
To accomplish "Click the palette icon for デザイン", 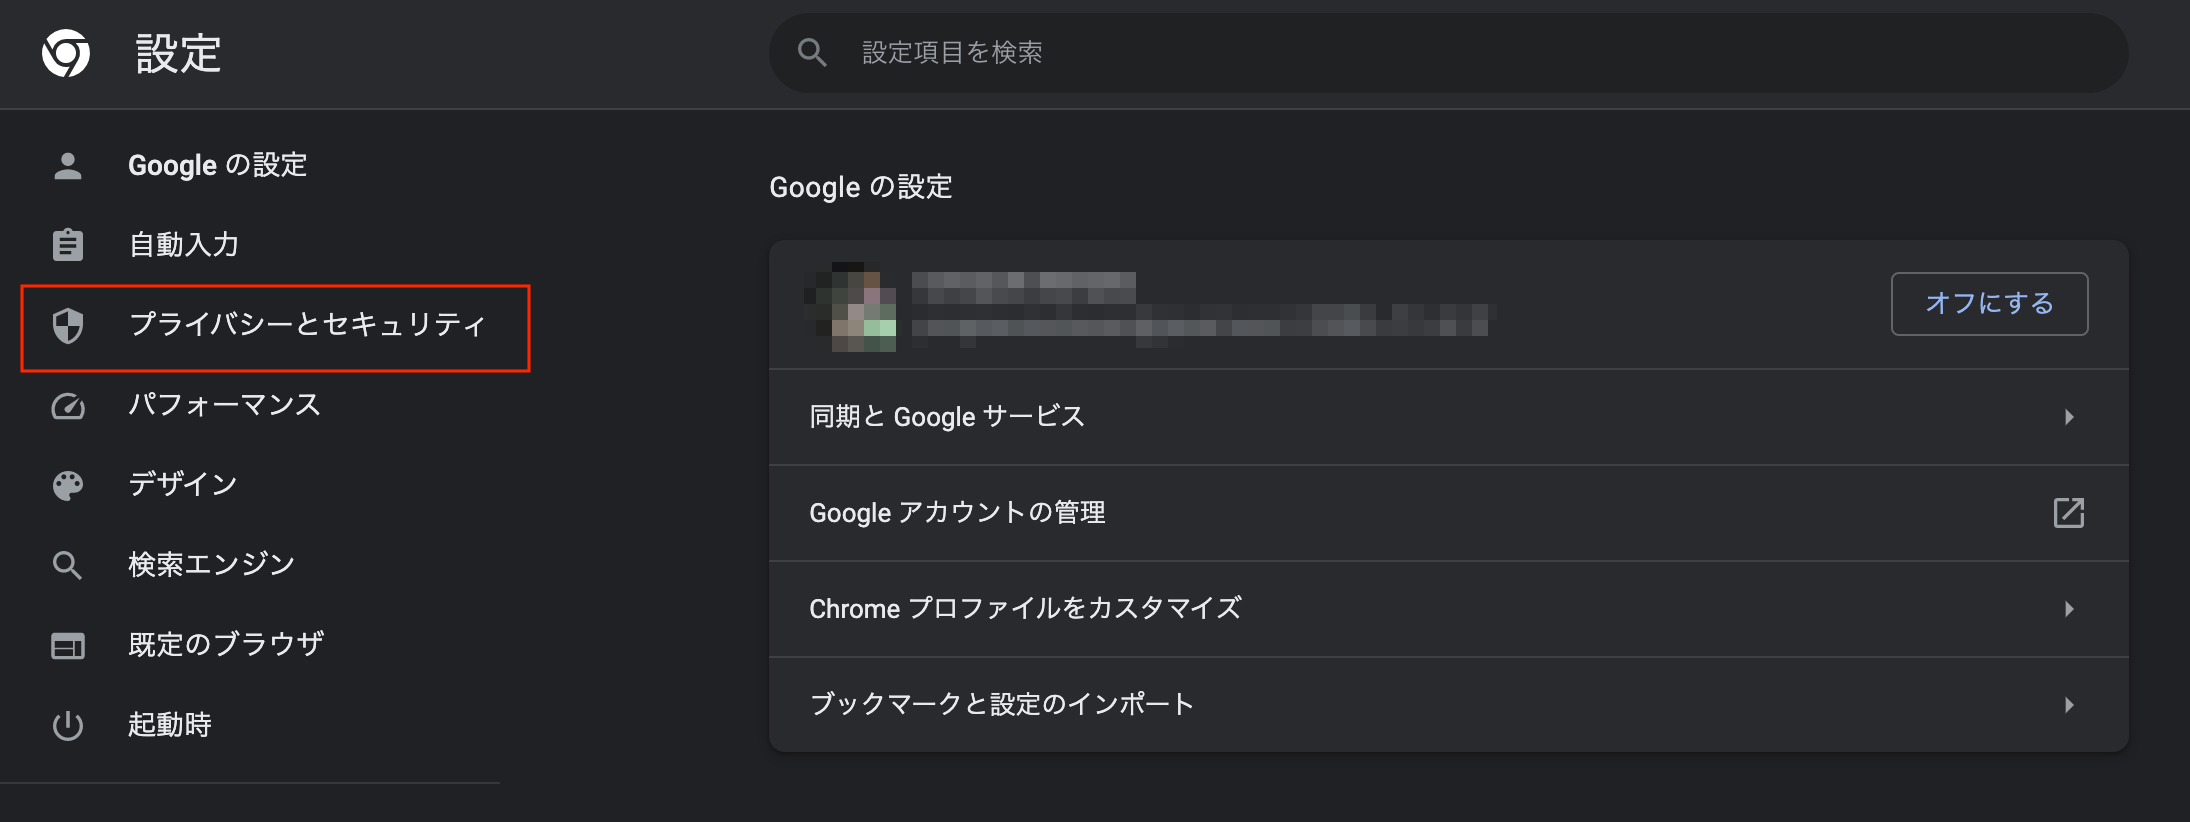I will tap(68, 485).
